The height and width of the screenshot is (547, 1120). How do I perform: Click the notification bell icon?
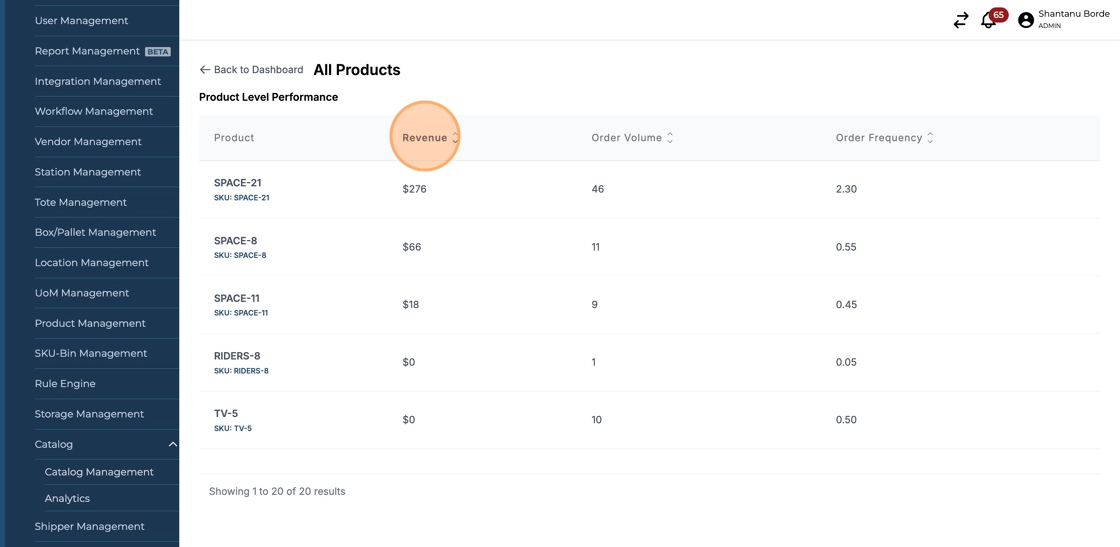[x=988, y=20]
